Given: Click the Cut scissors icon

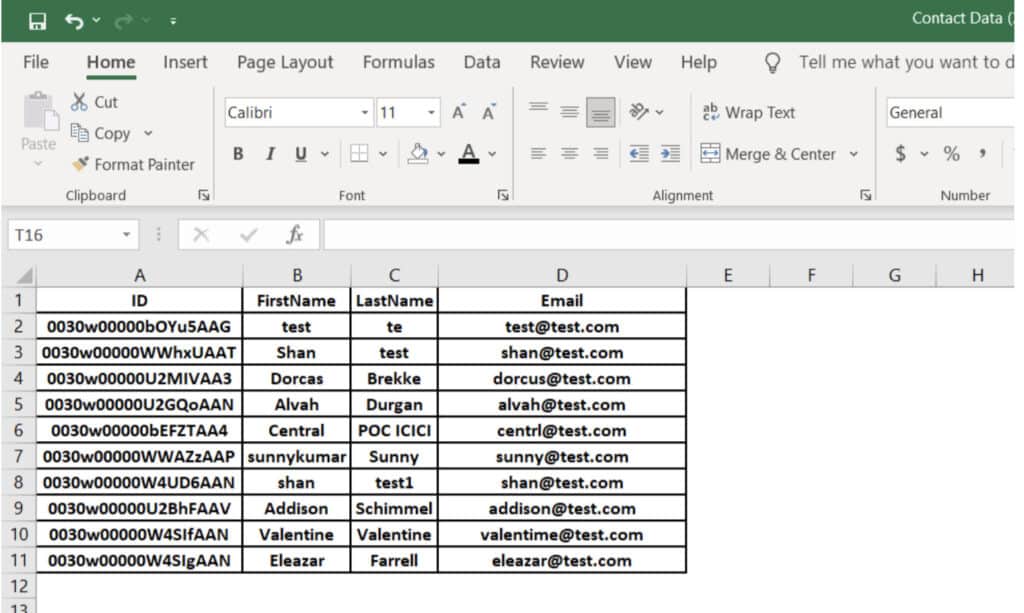Looking at the screenshot, I should point(80,102).
